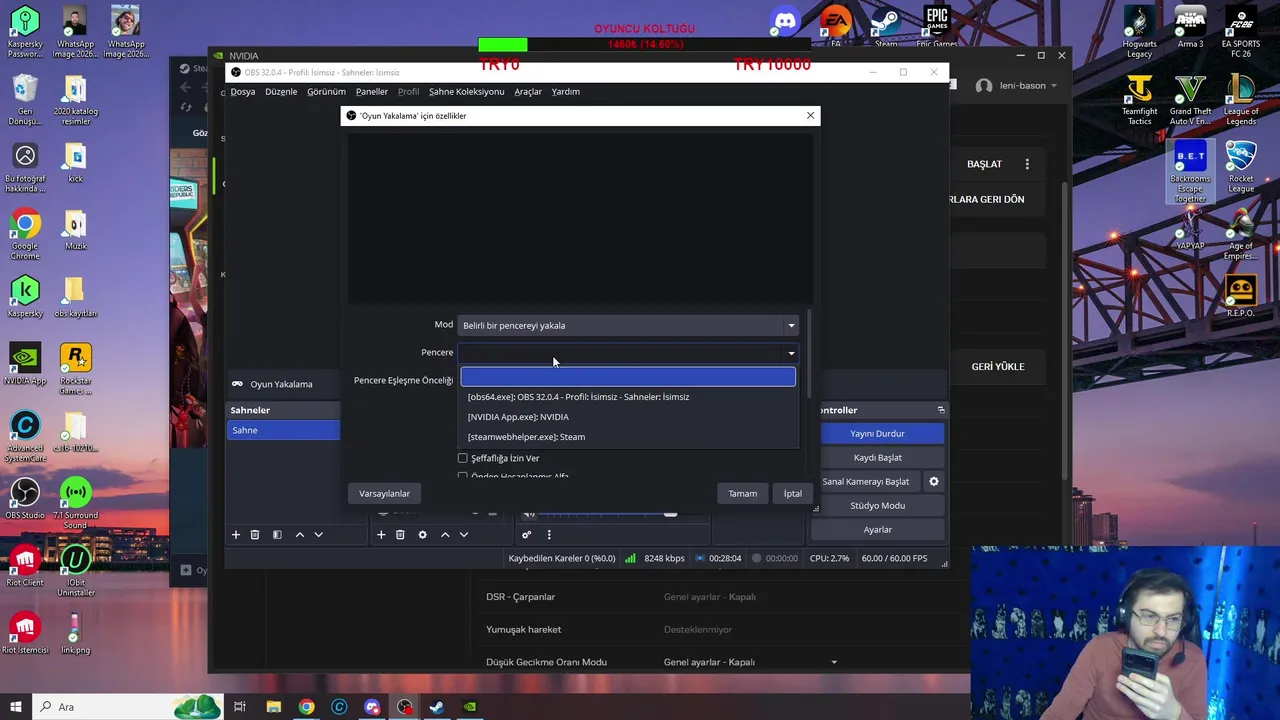Open source properties gear icon
The height and width of the screenshot is (720, 1280).
pyautogui.click(x=422, y=535)
